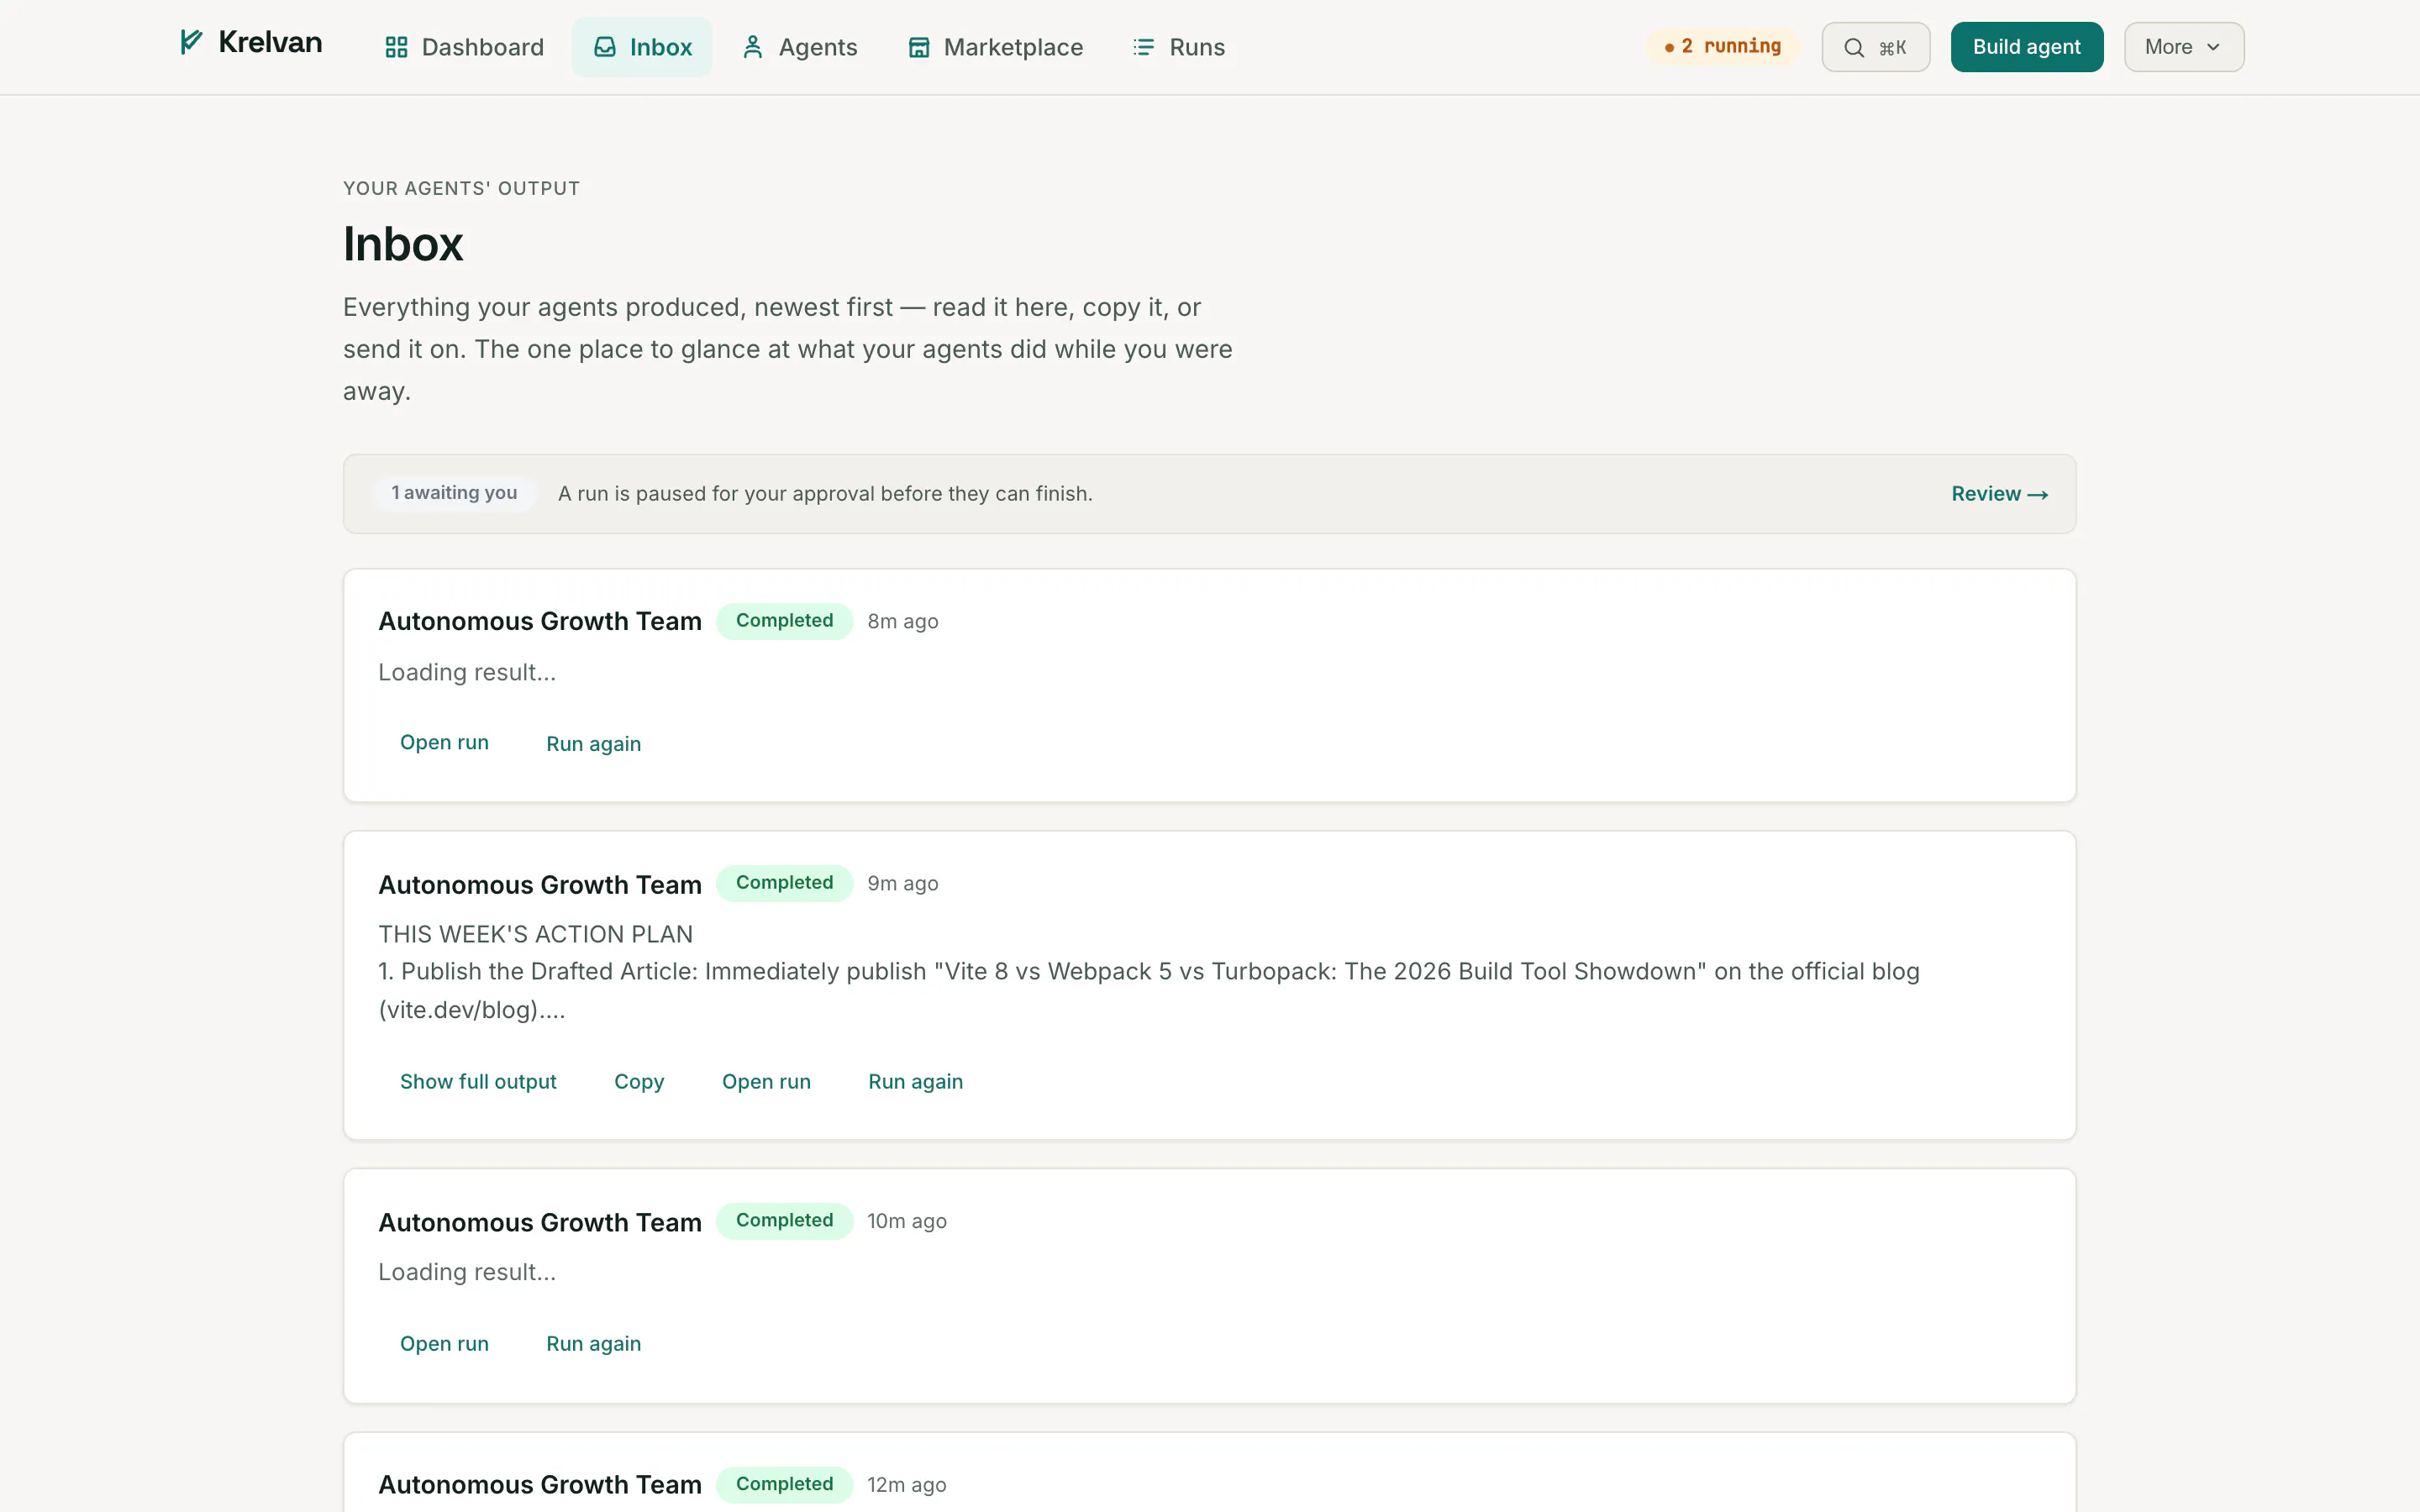Click the orange running status dot
Screen dimensions: 2420x1512
pyautogui.click(x=1669, y=48)
